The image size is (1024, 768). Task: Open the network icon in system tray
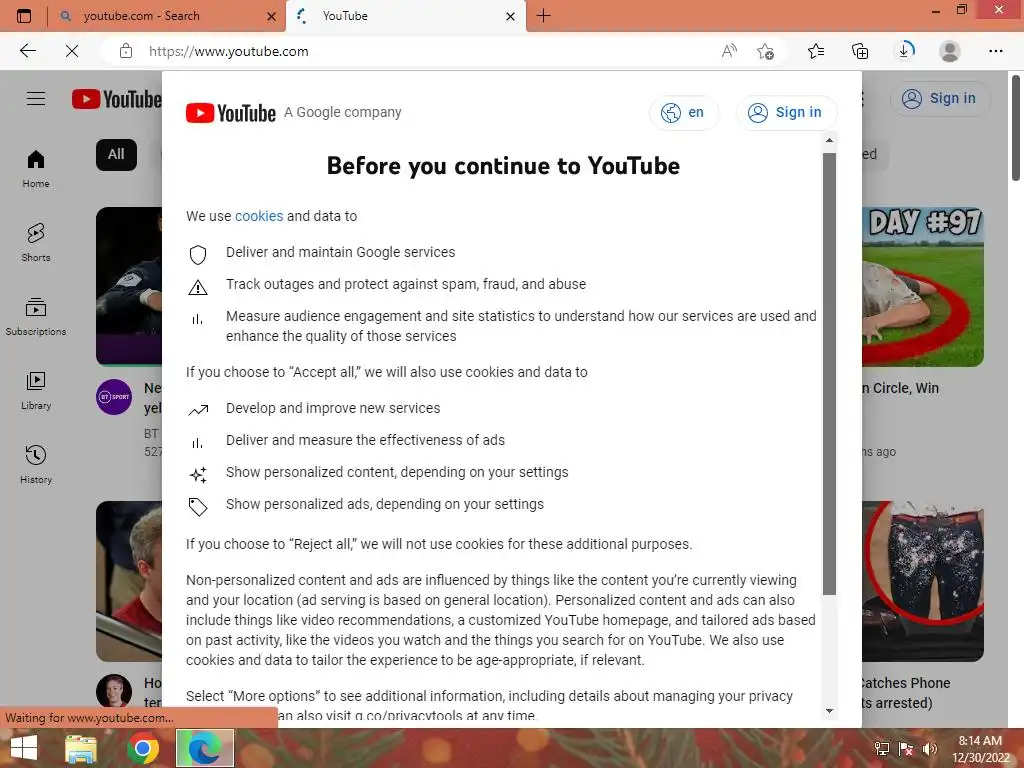(882, 749)
